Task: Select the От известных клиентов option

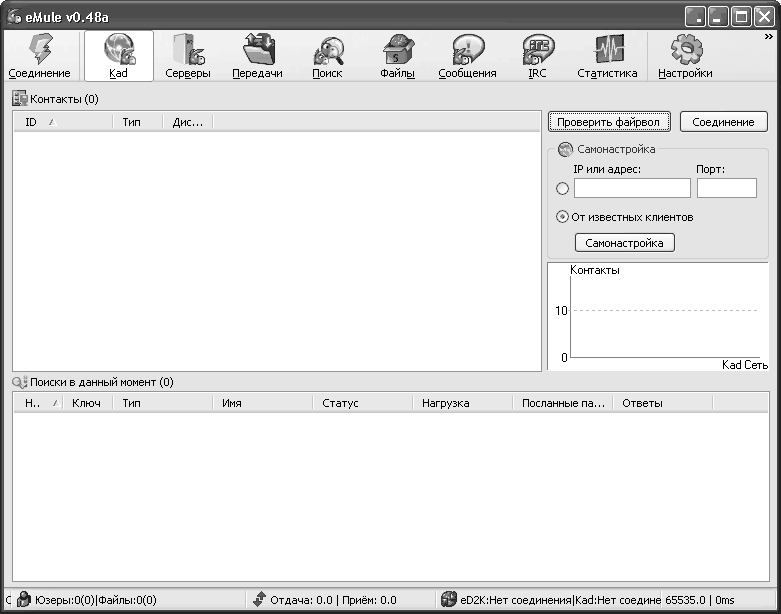Action: pos(562,217)
